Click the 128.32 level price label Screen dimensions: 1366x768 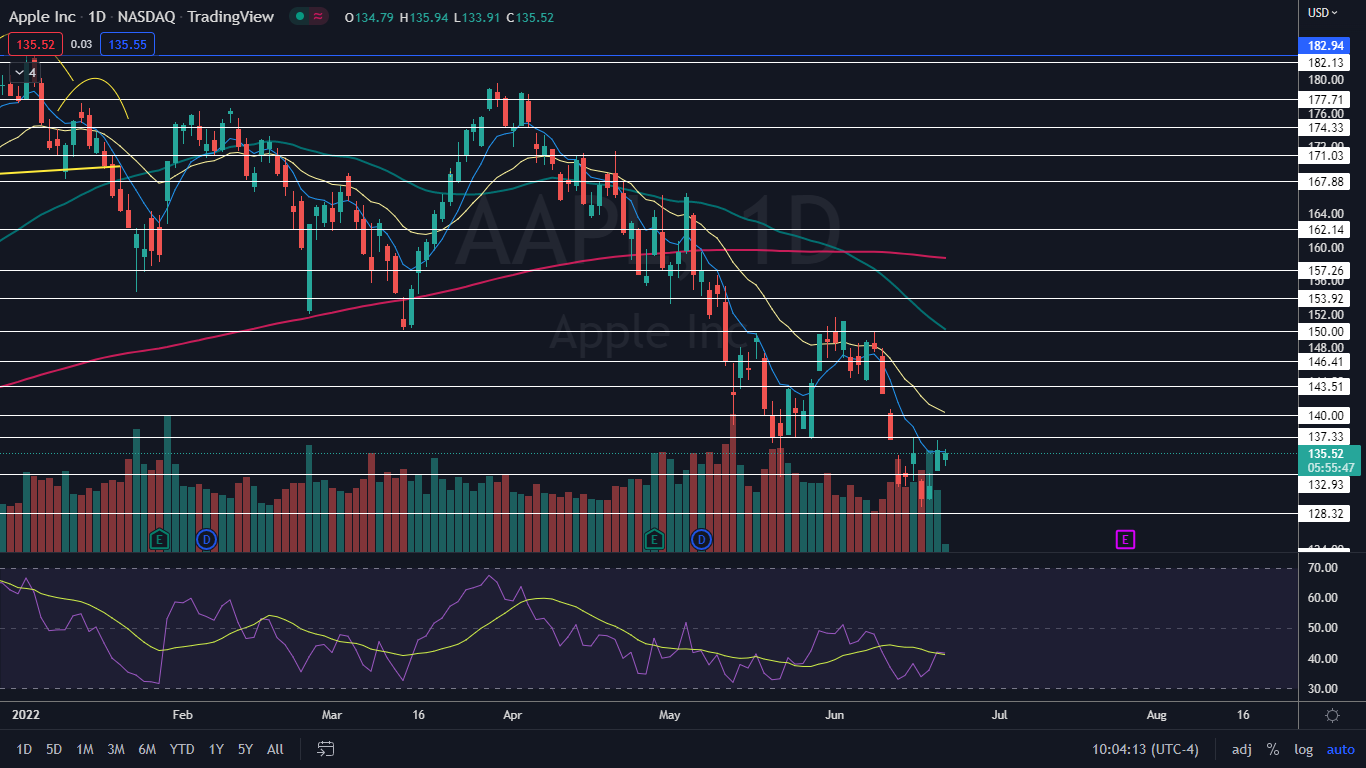tap(1325, 513)
